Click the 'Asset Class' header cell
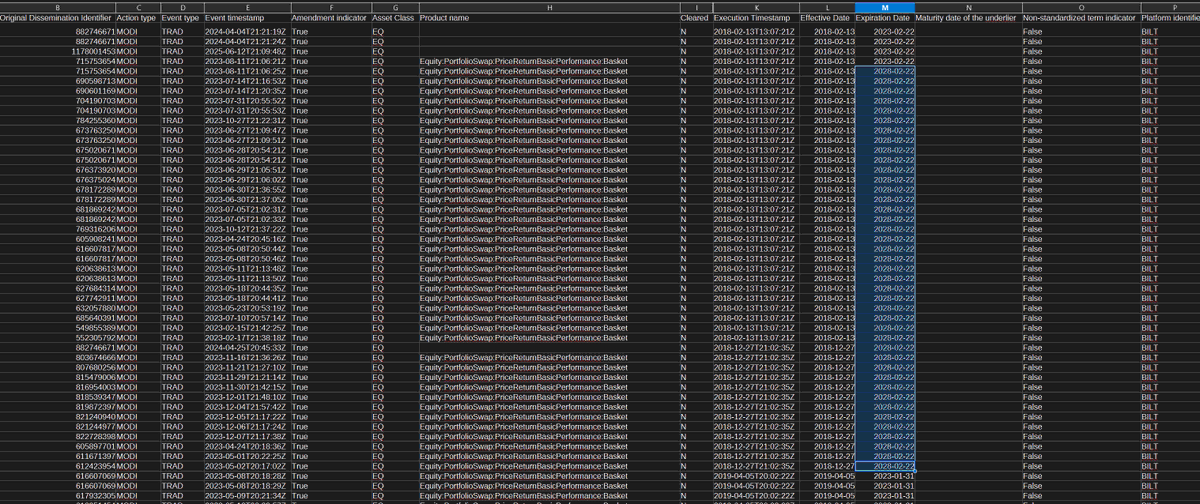 pos(393,18)
